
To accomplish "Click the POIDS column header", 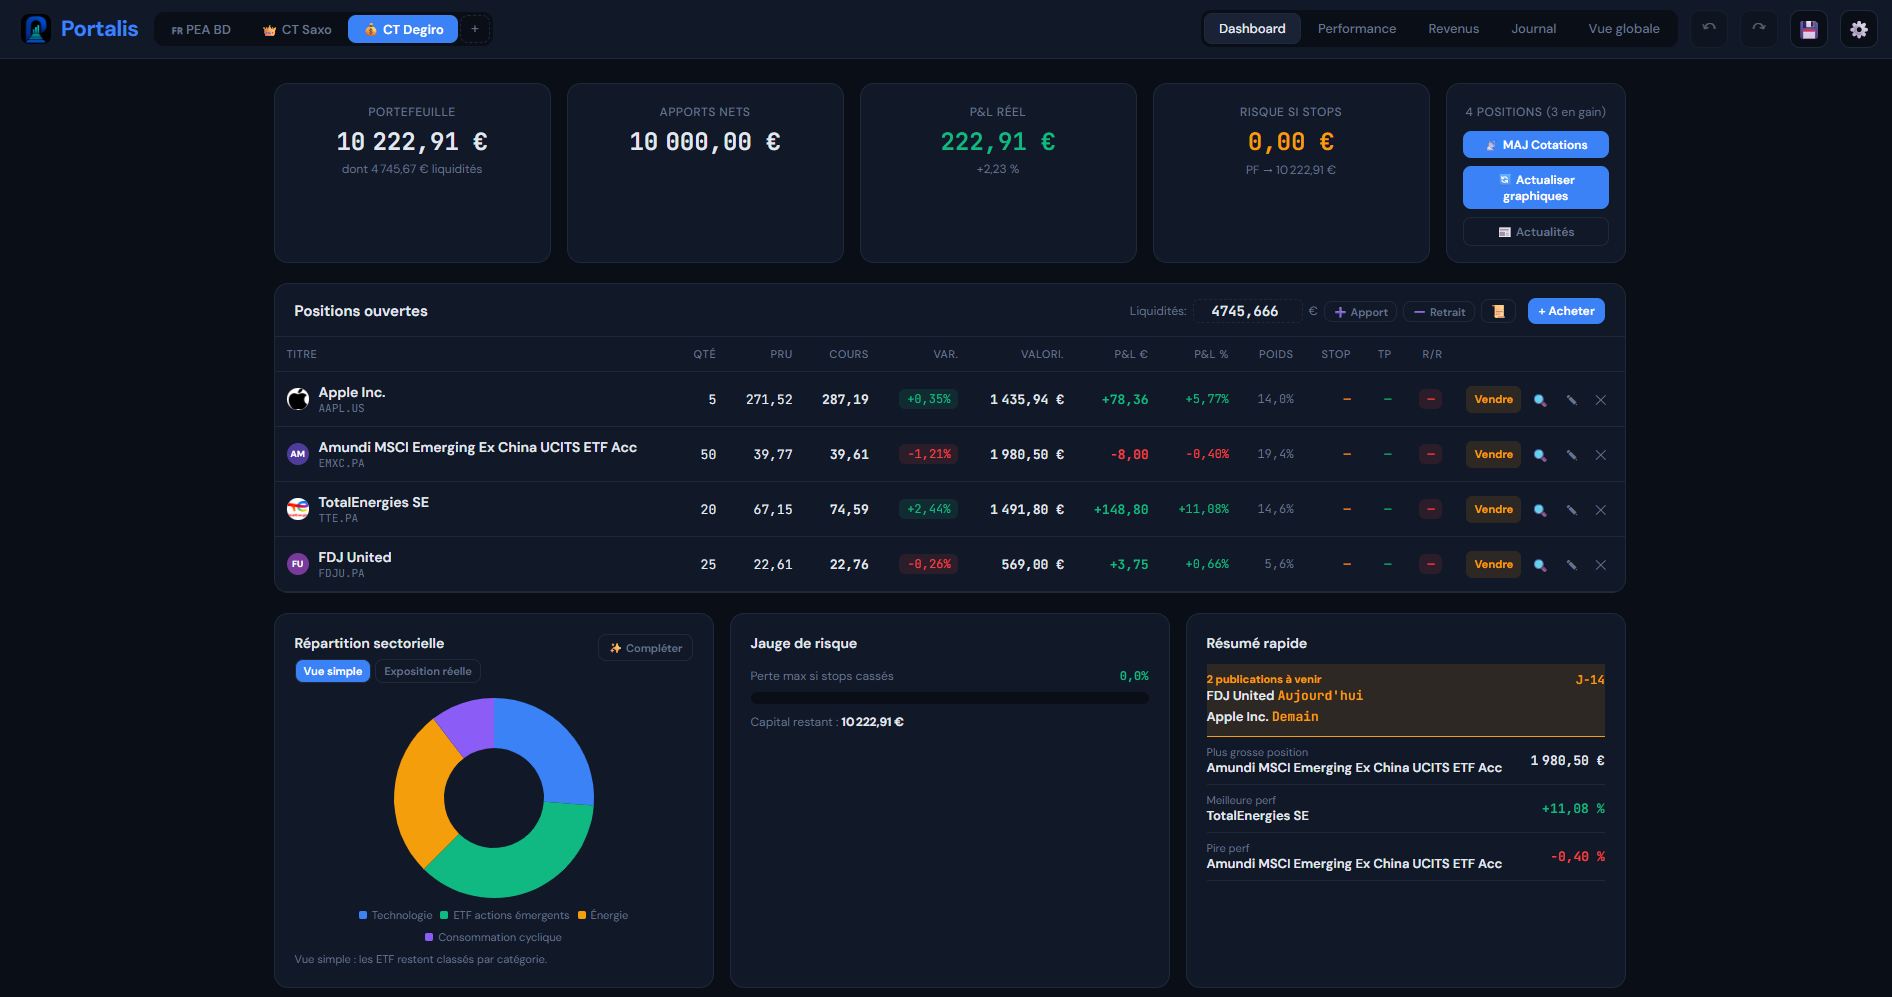I will click(1276, 354).
